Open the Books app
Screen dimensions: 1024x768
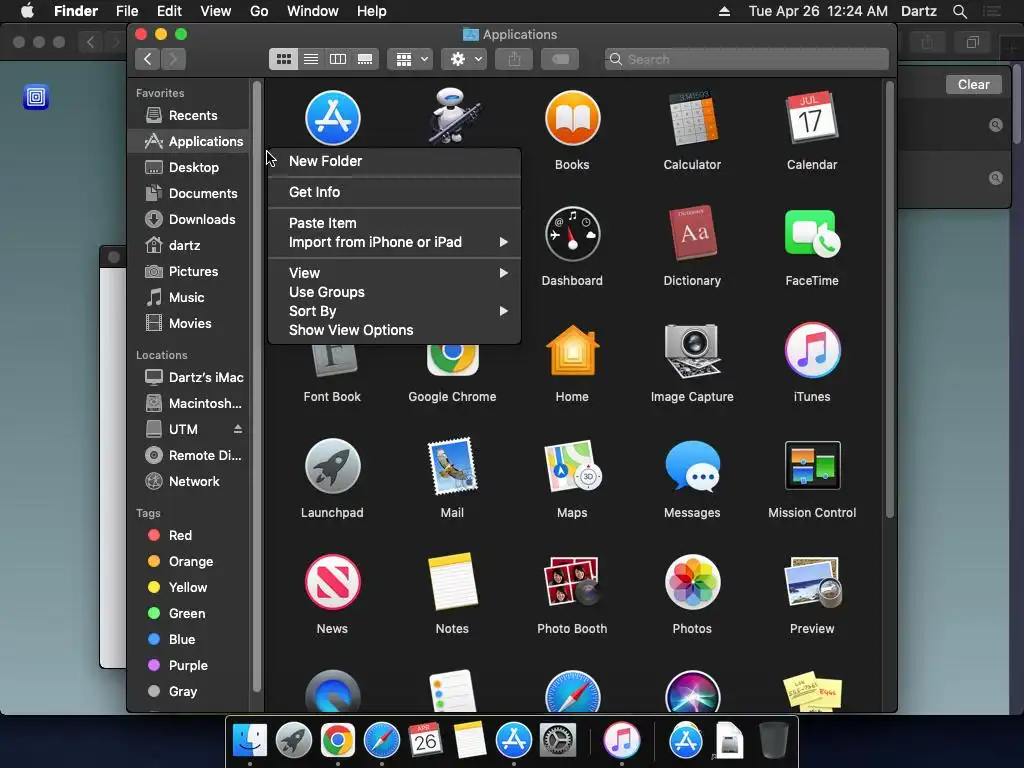(572, 118)
